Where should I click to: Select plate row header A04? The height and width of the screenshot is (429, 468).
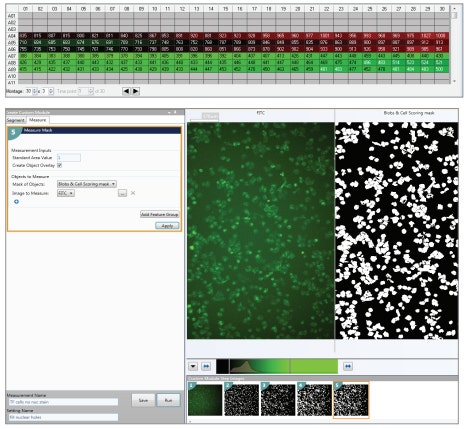tap(12, 36)
